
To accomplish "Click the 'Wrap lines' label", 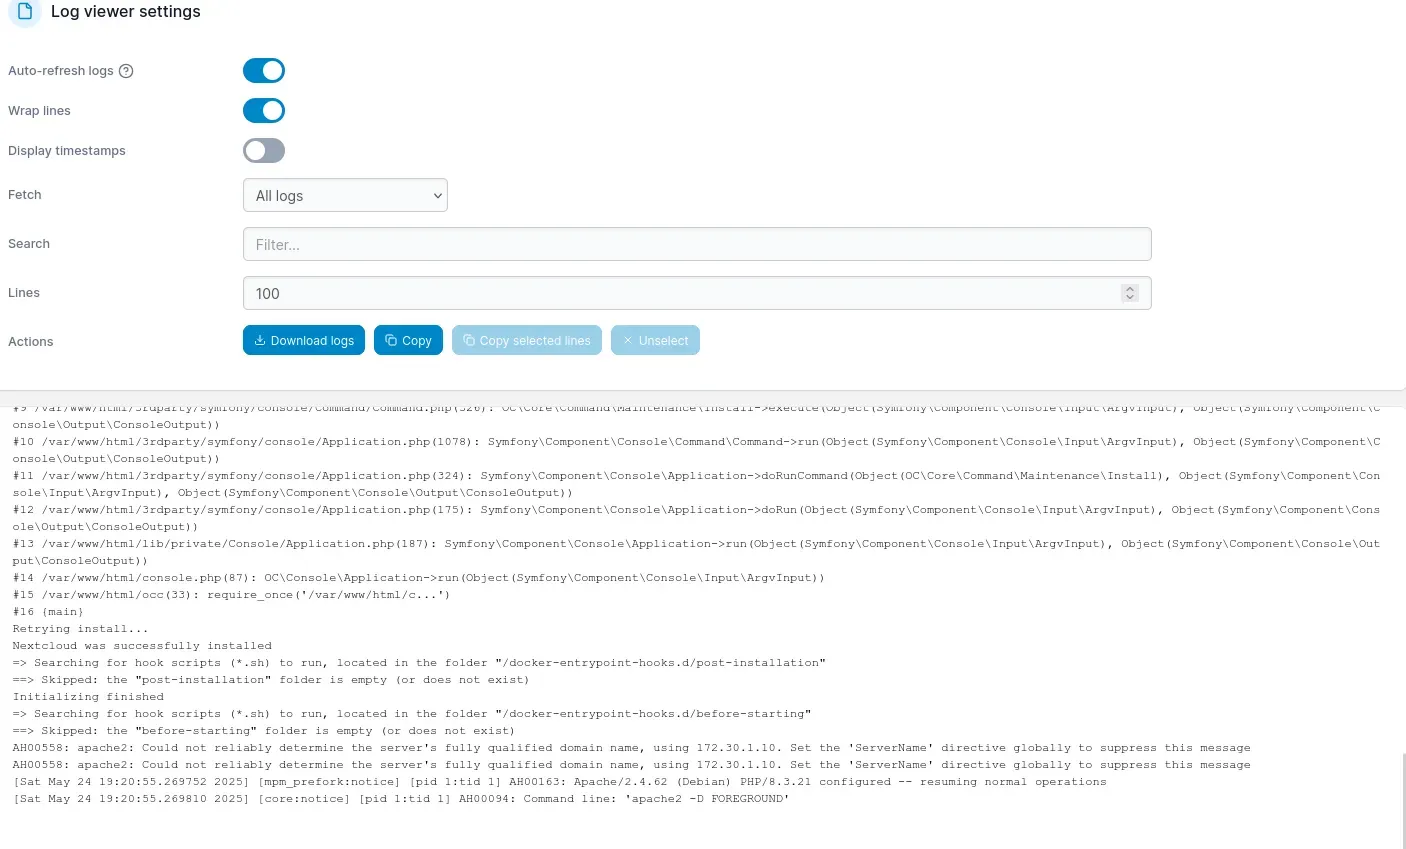I will click(39, 111).
